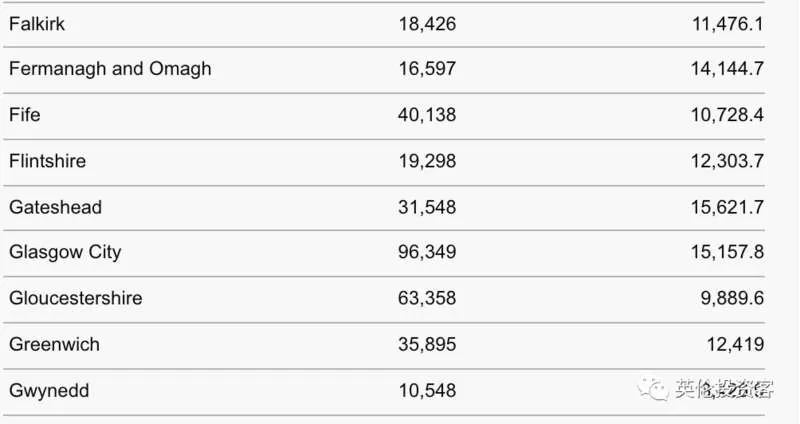Select the Falkirk row name
Image resolution: width=800 pixels, height=424 pixels.
coord(37,24)
